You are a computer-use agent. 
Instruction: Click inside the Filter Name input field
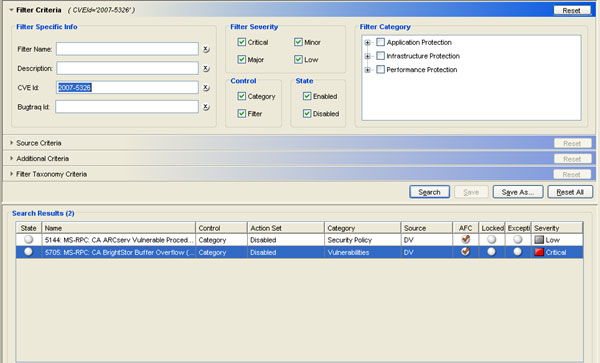click(x=127, y=49)
